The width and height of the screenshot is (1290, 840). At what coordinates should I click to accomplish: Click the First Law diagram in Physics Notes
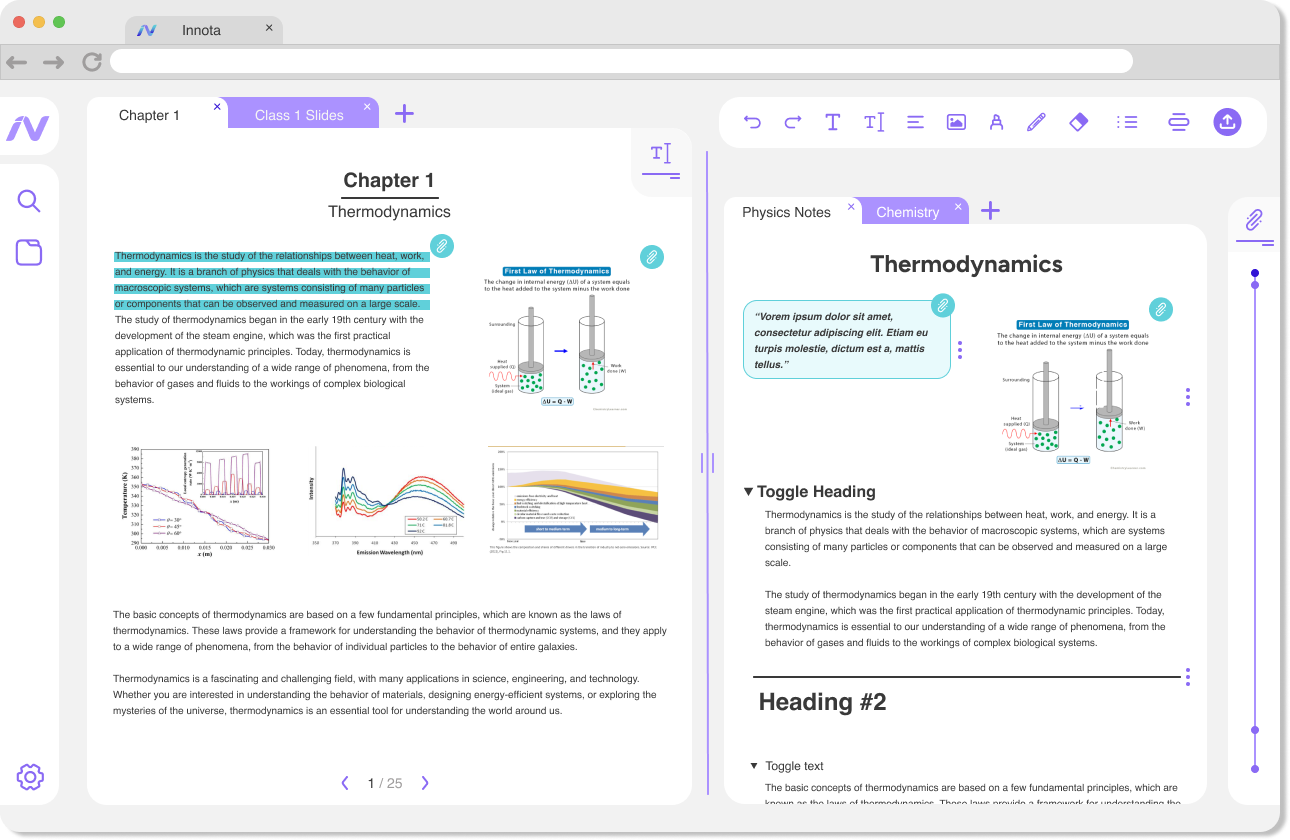pos(1073,393)
